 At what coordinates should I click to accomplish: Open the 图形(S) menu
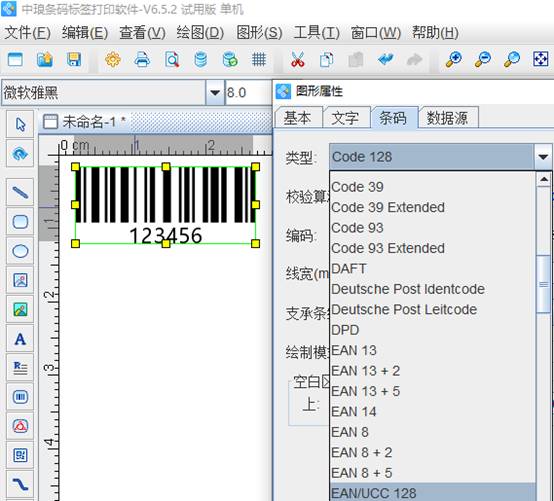pos(259,33)
